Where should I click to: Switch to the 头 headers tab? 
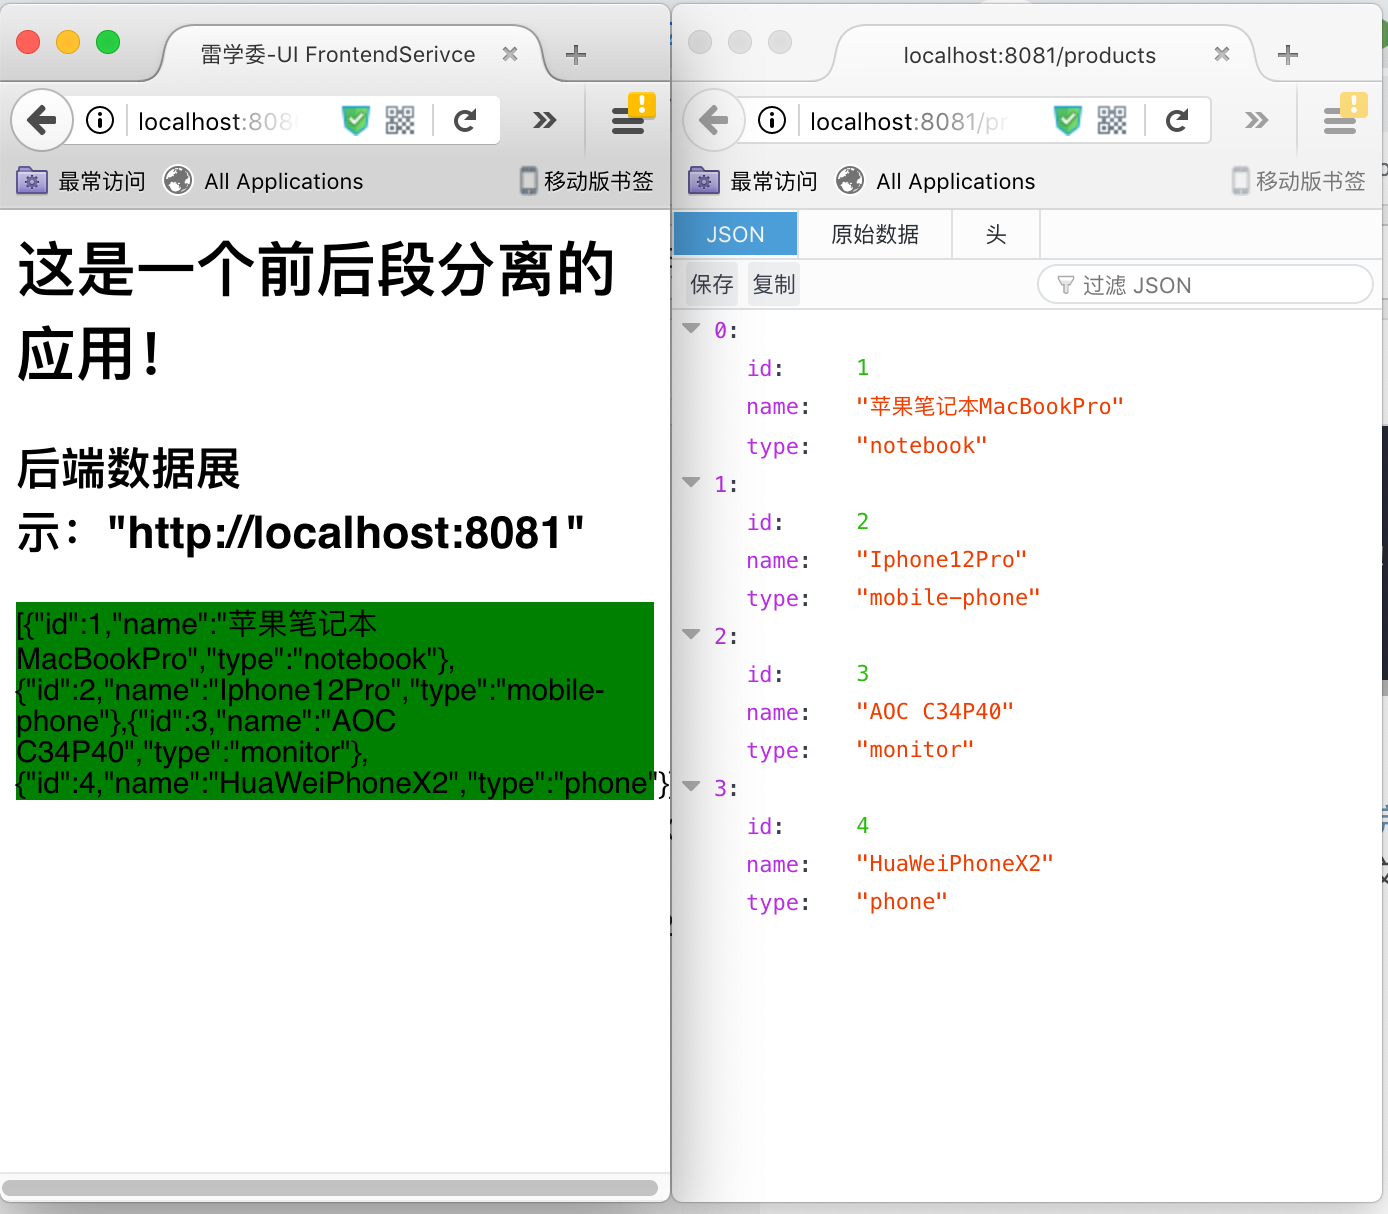pos(995,233)
